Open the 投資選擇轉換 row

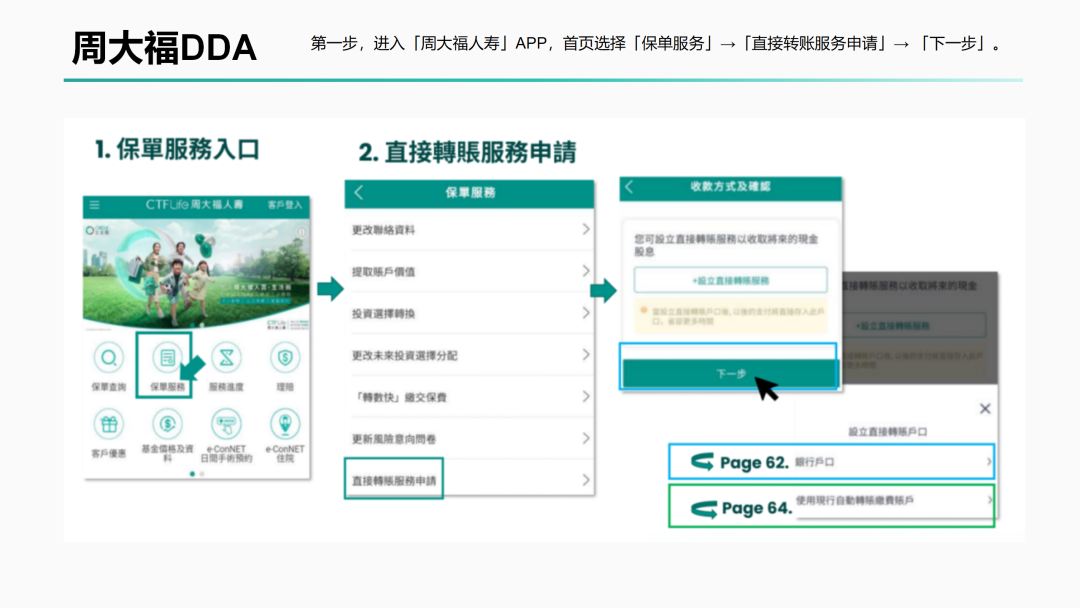(469, 314)
